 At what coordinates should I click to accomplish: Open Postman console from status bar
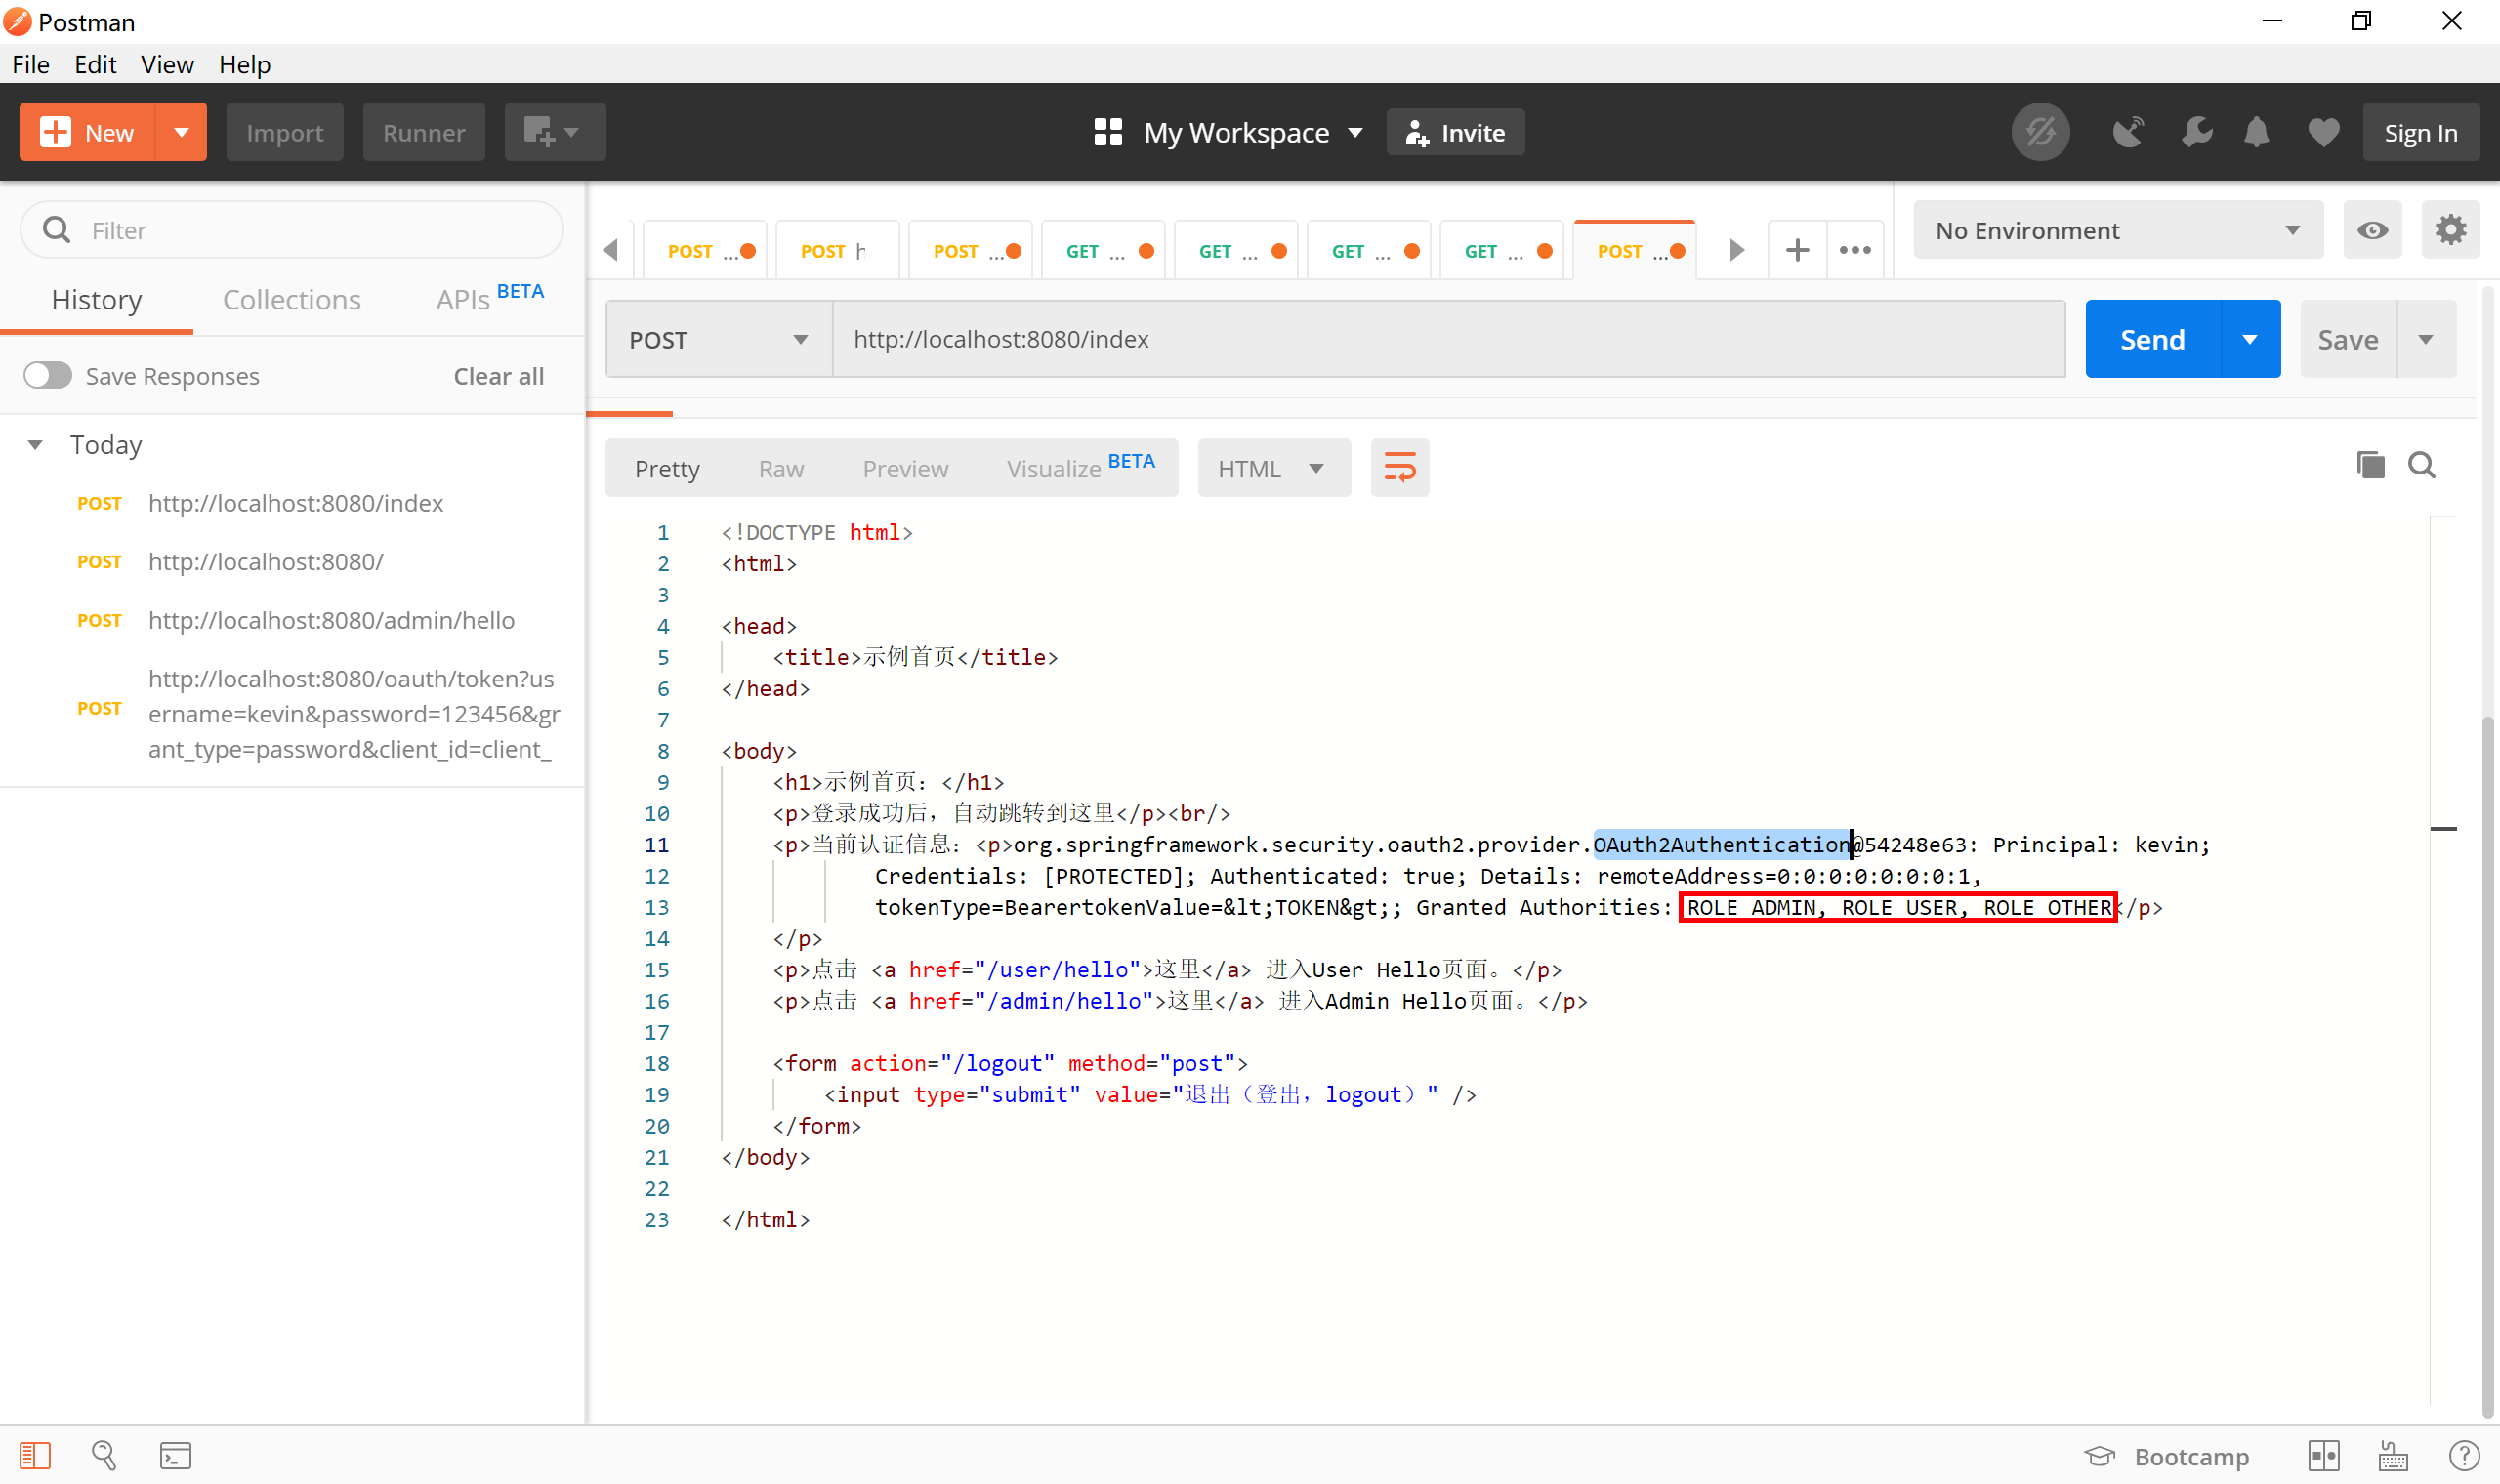(176, 1455)
